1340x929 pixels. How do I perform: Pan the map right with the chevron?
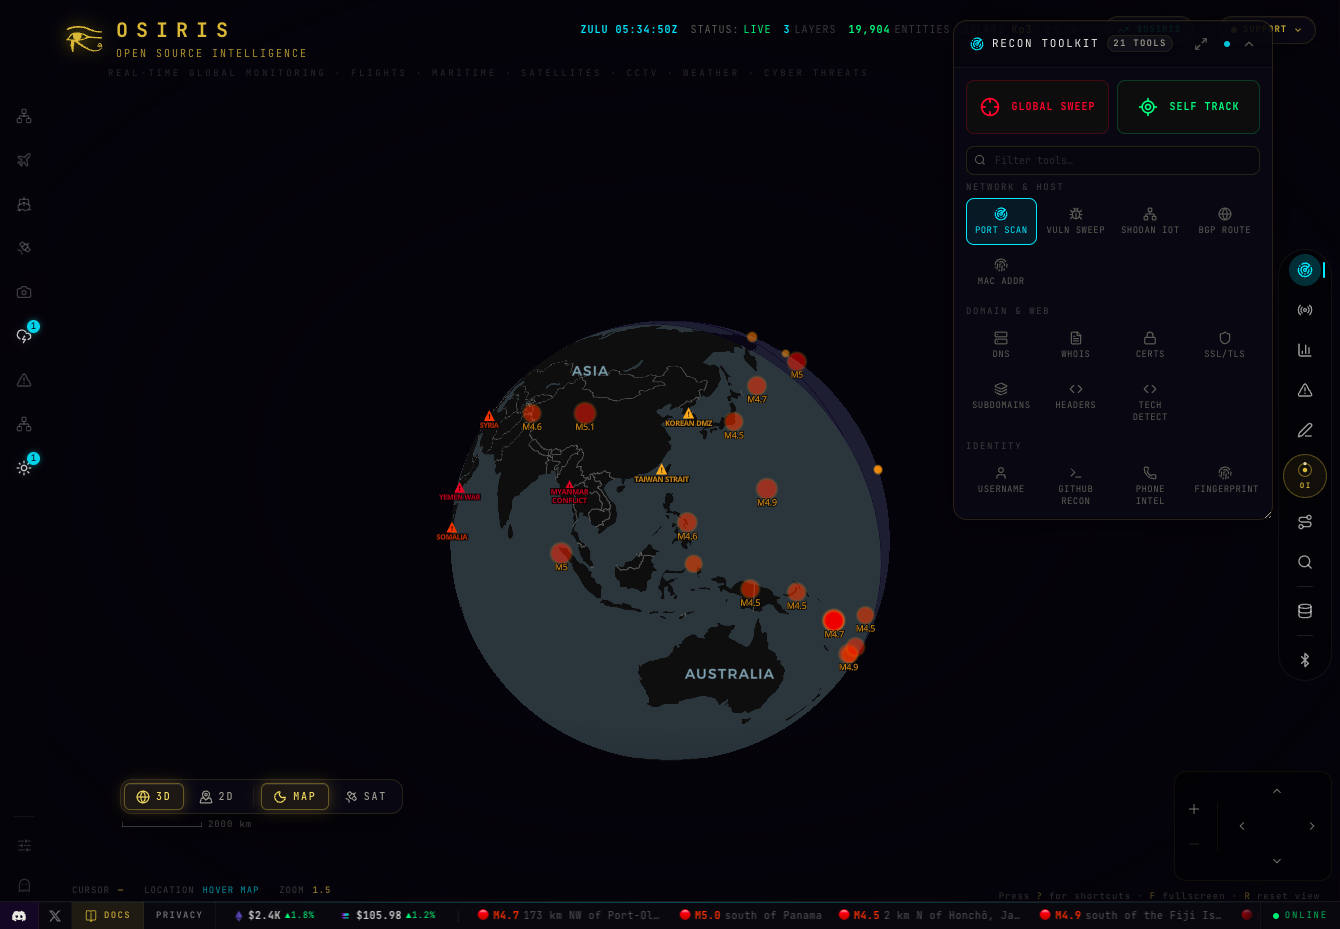1312,826
